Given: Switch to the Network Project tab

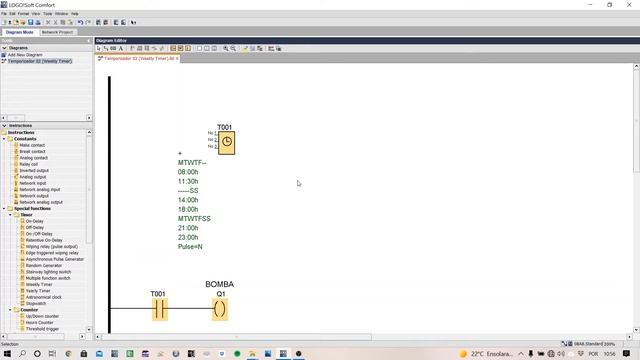Looking at the screenshot, I should 57,32.
